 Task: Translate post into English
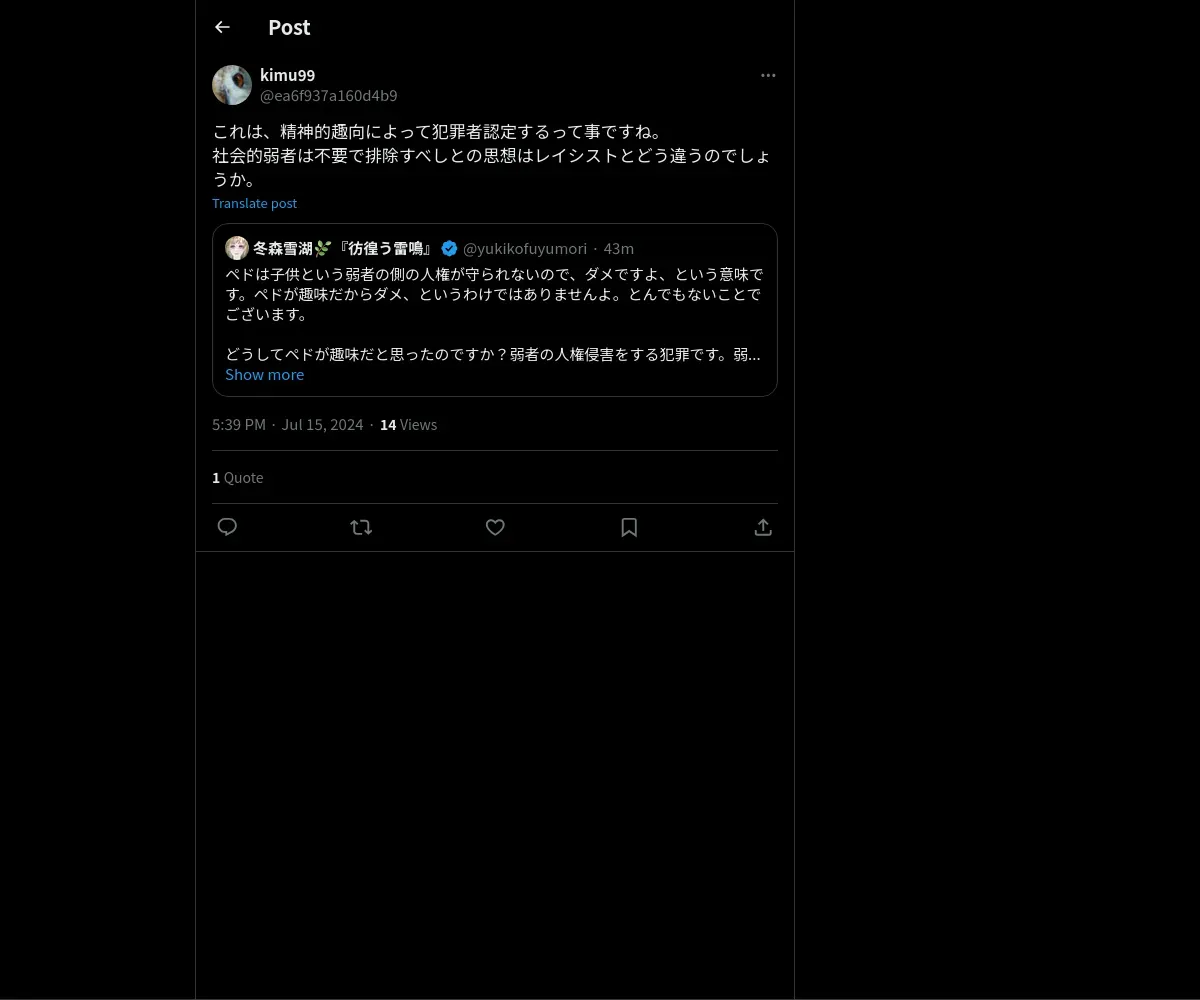tap(254, 203)
